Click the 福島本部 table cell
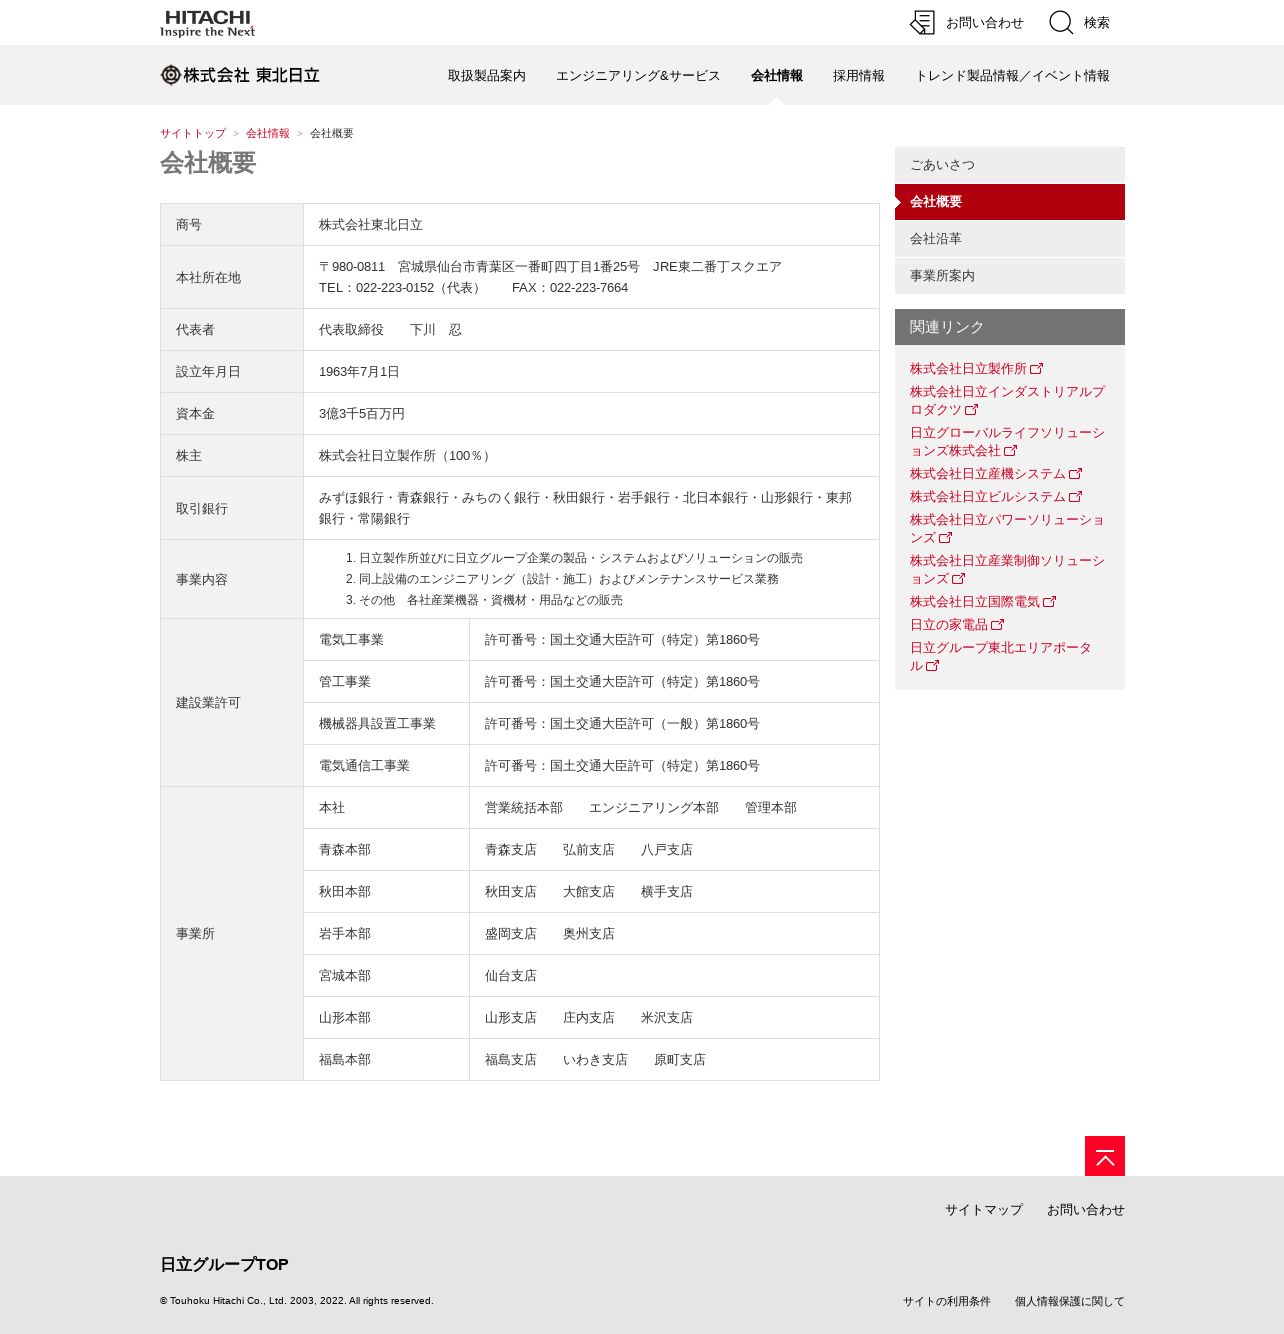 387,1060
